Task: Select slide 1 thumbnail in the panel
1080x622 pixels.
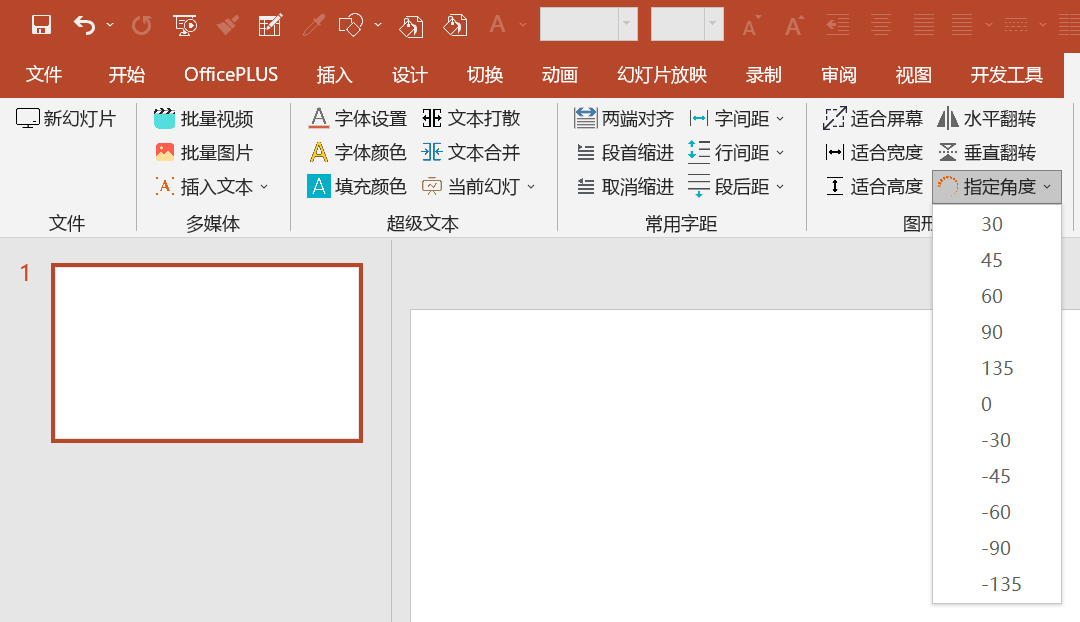Action: 206,352
